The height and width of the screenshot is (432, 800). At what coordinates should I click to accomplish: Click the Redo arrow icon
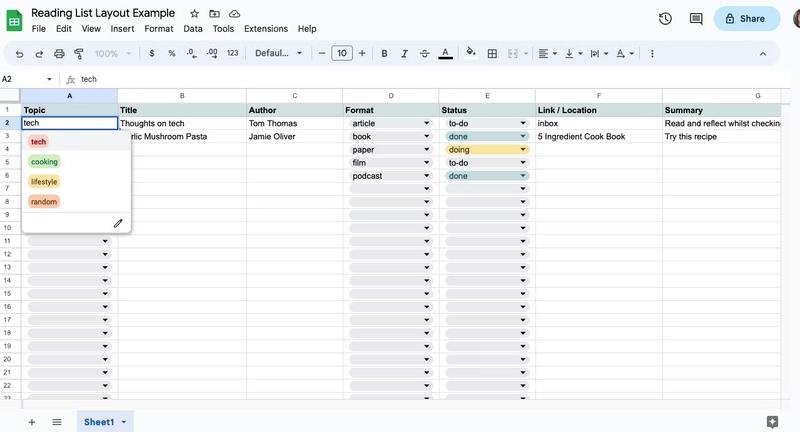tap(39, 54)
